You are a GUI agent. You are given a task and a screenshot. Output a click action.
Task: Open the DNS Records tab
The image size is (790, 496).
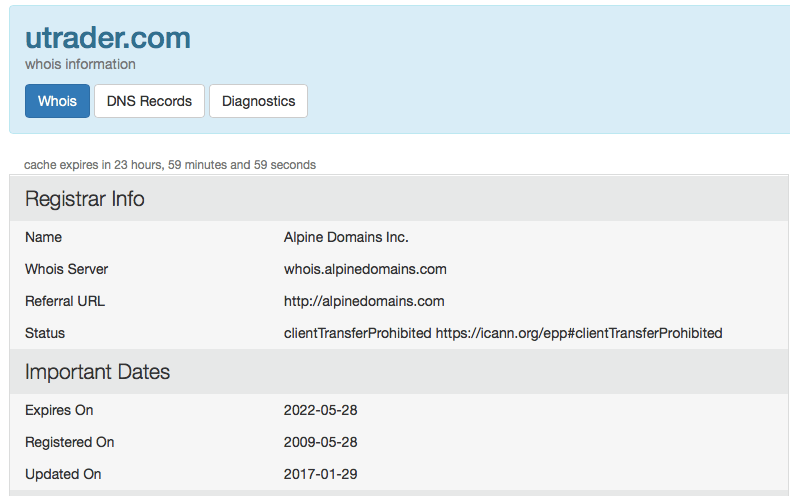149,101
